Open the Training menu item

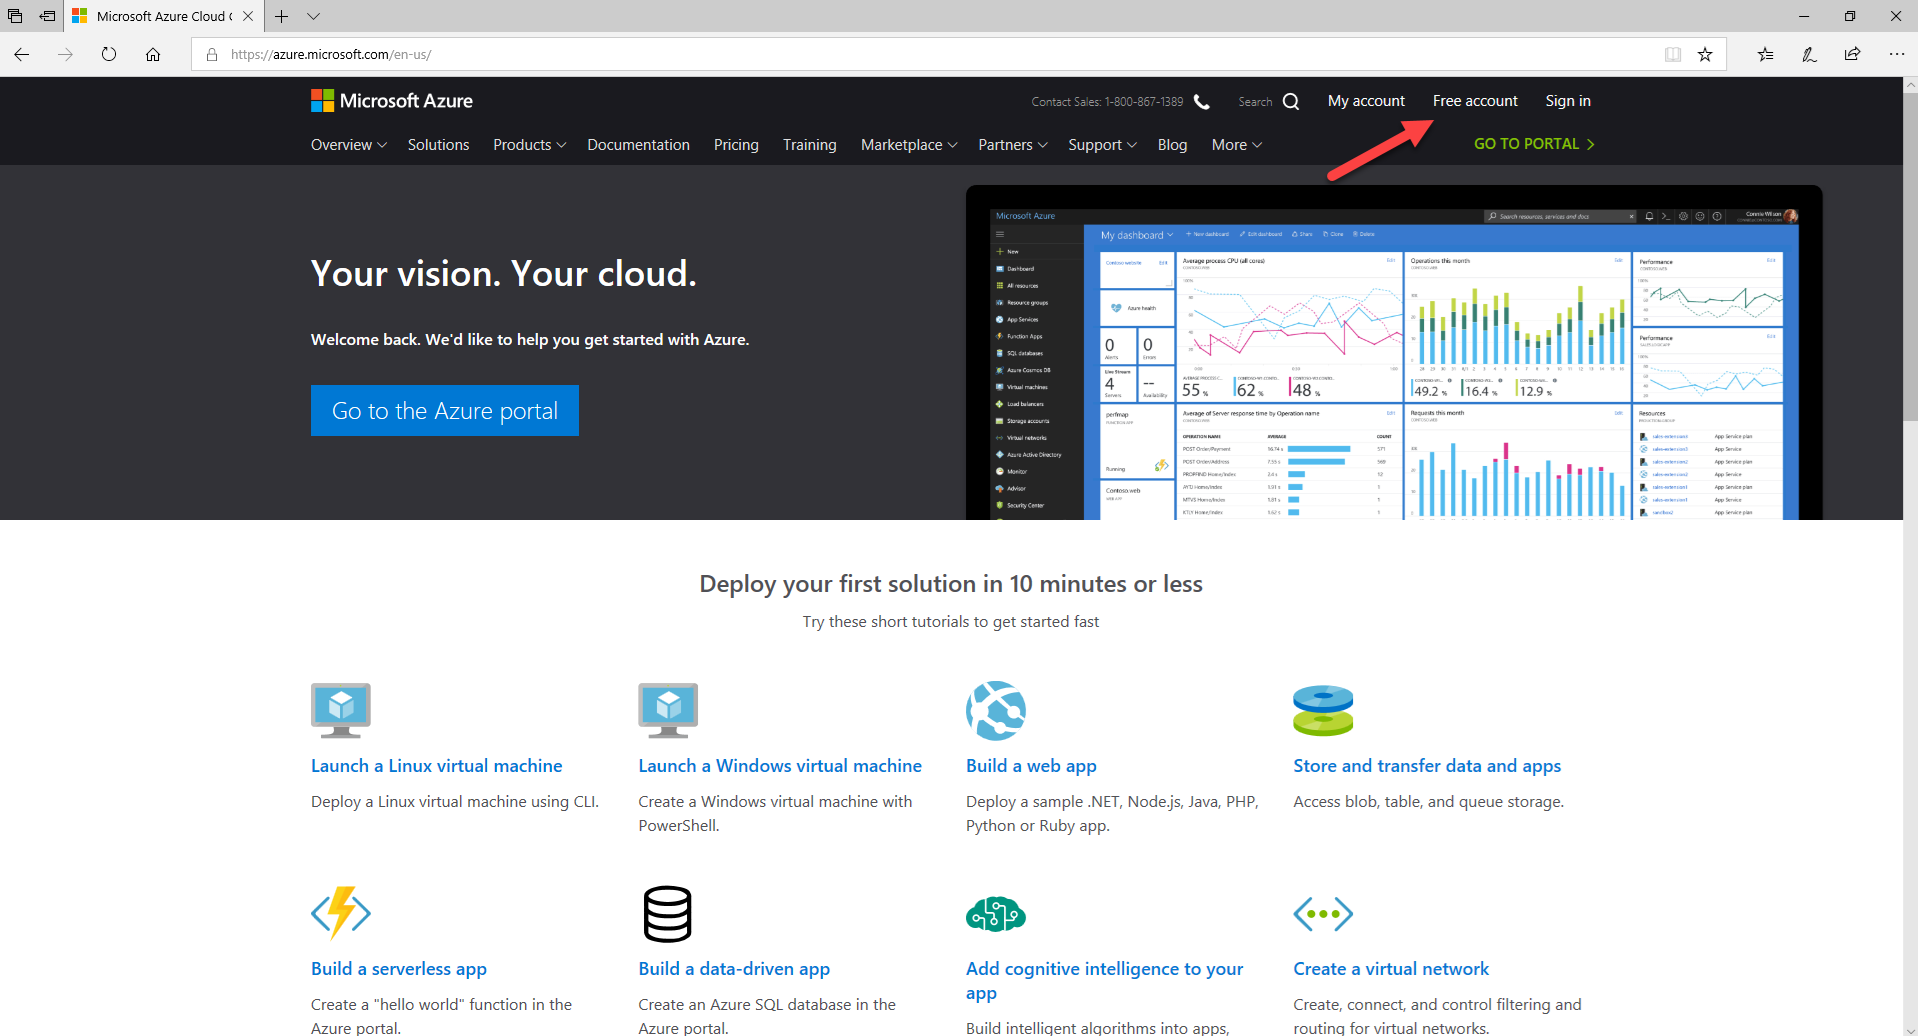click(810, 145)
